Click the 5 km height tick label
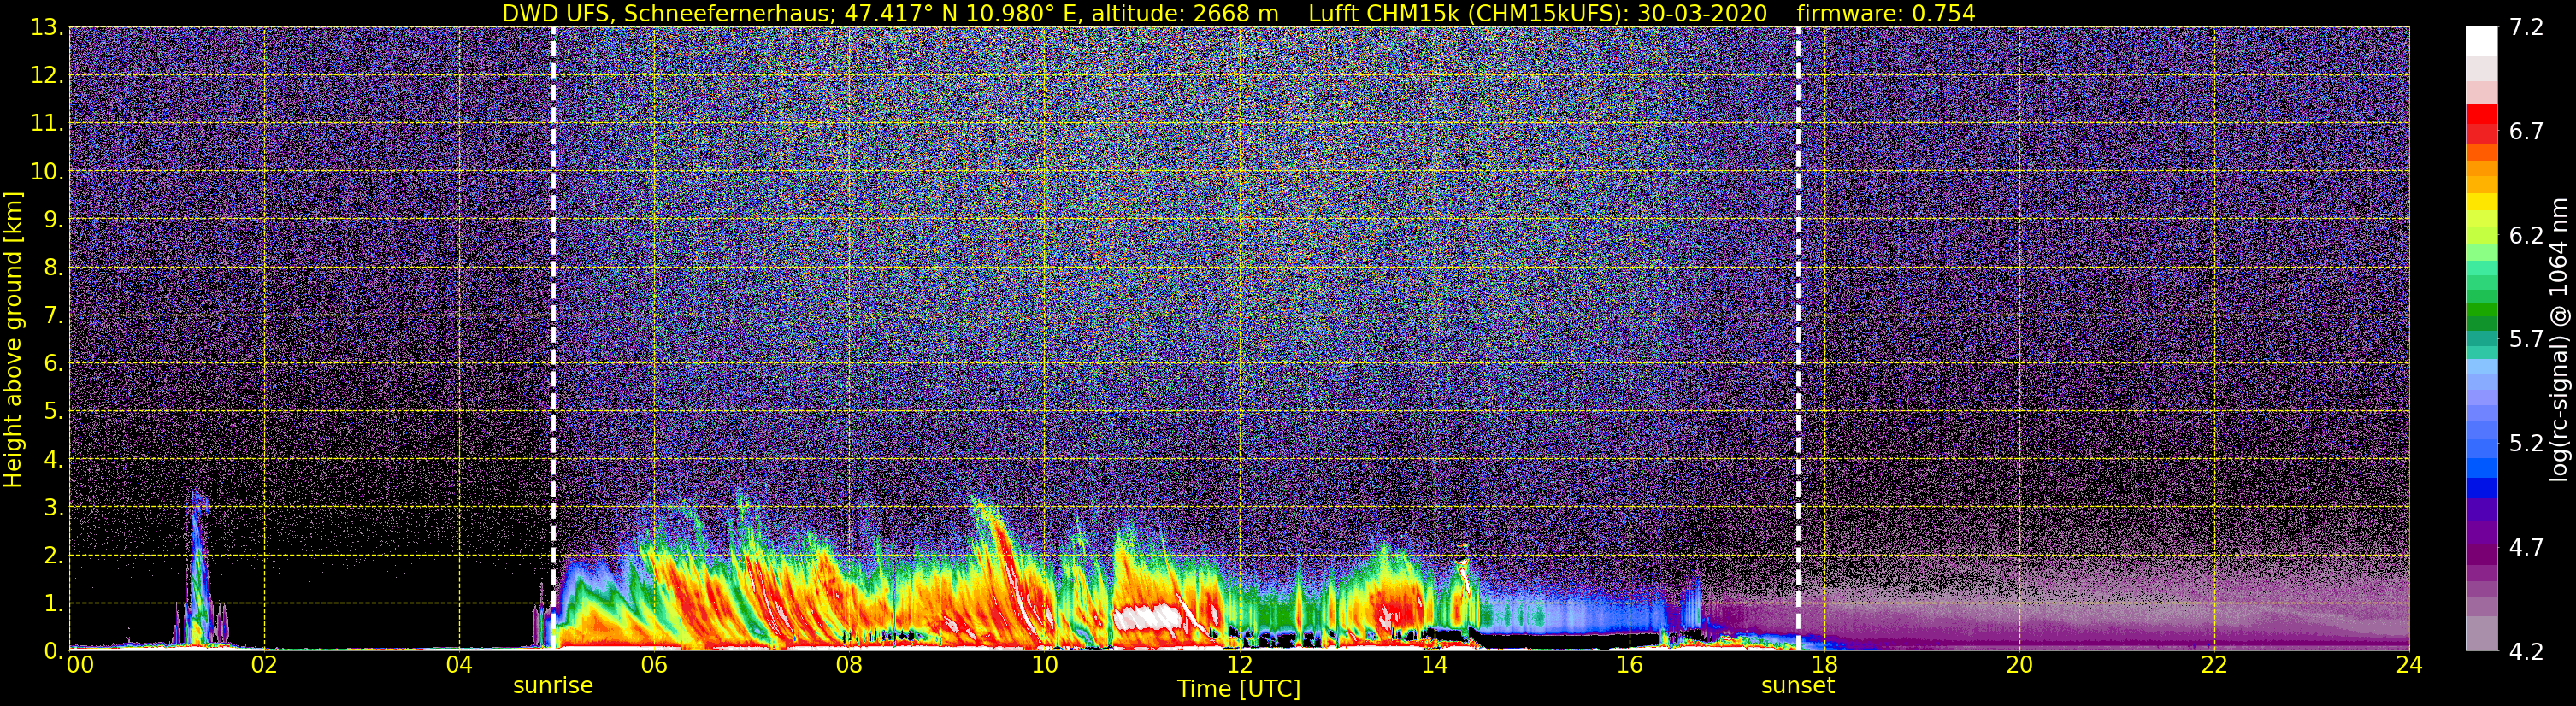2576x706 pixels. (x=53, y=411)
